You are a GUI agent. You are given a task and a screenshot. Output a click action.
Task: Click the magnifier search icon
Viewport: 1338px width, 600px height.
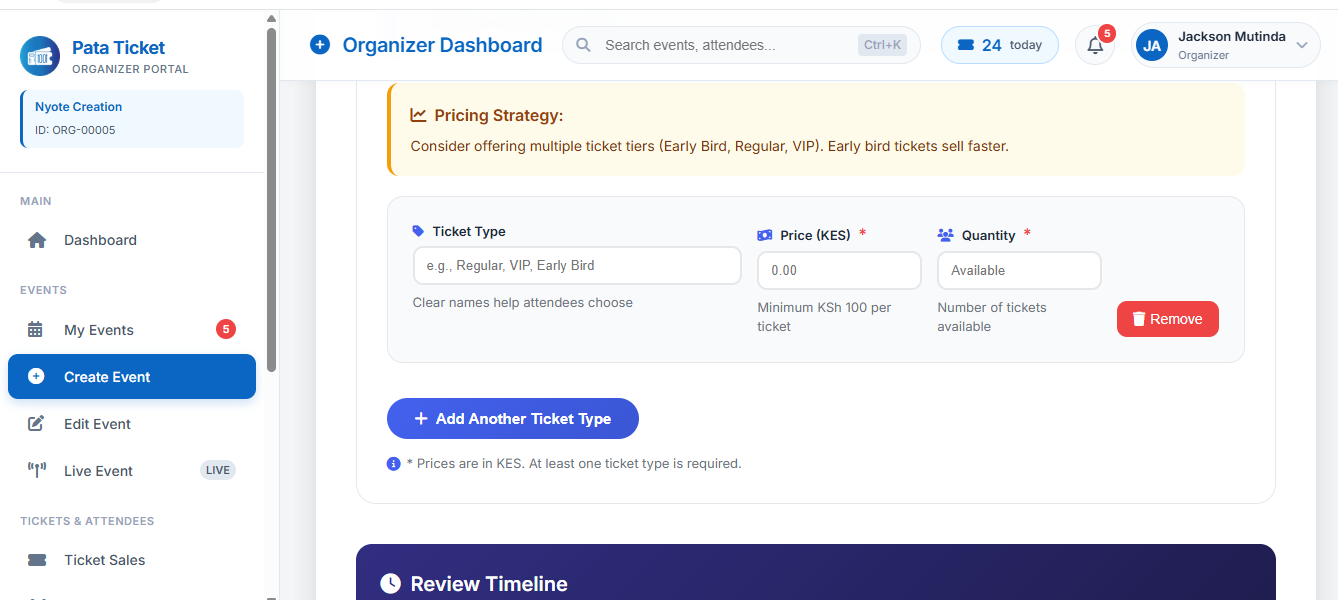[584, 45]
